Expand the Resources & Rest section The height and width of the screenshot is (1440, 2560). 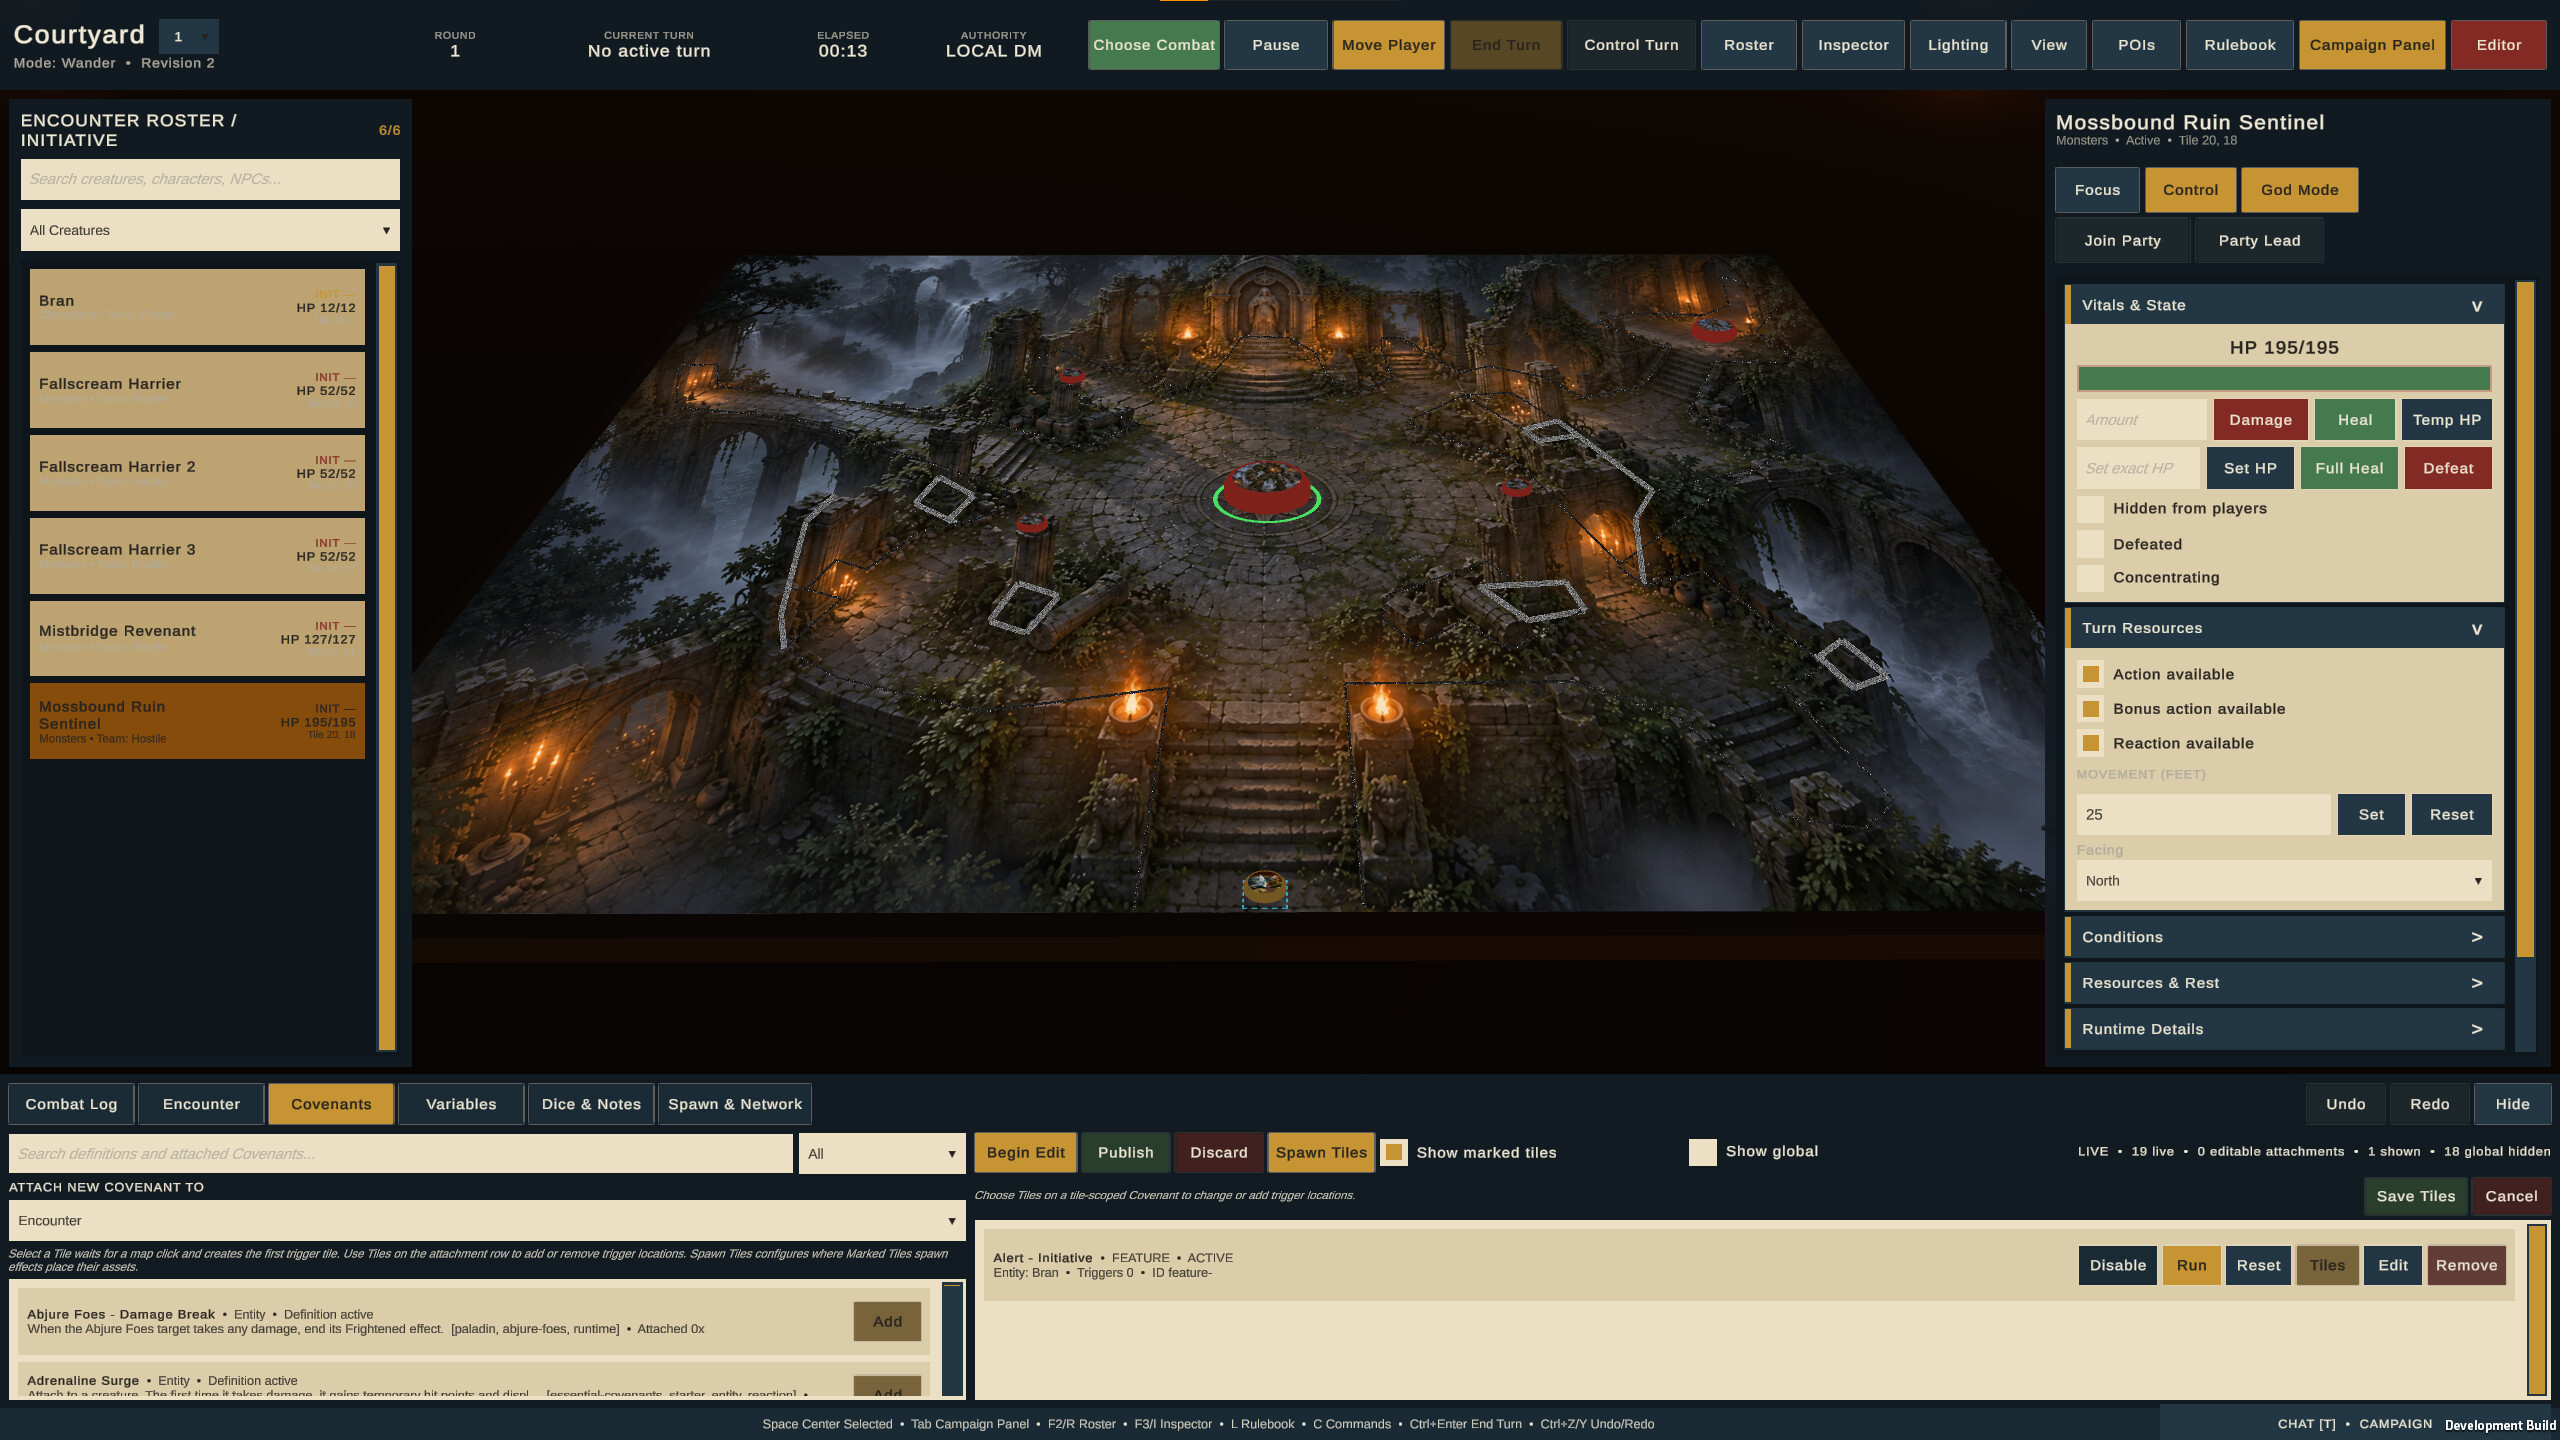click(2284, 983)
